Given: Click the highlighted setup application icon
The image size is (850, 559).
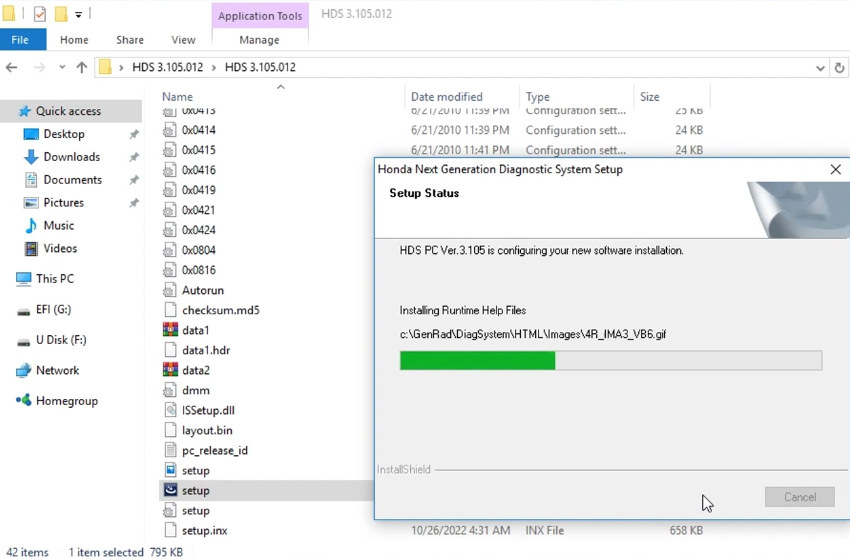Looking at the screenshot, I should coord(170,490).
